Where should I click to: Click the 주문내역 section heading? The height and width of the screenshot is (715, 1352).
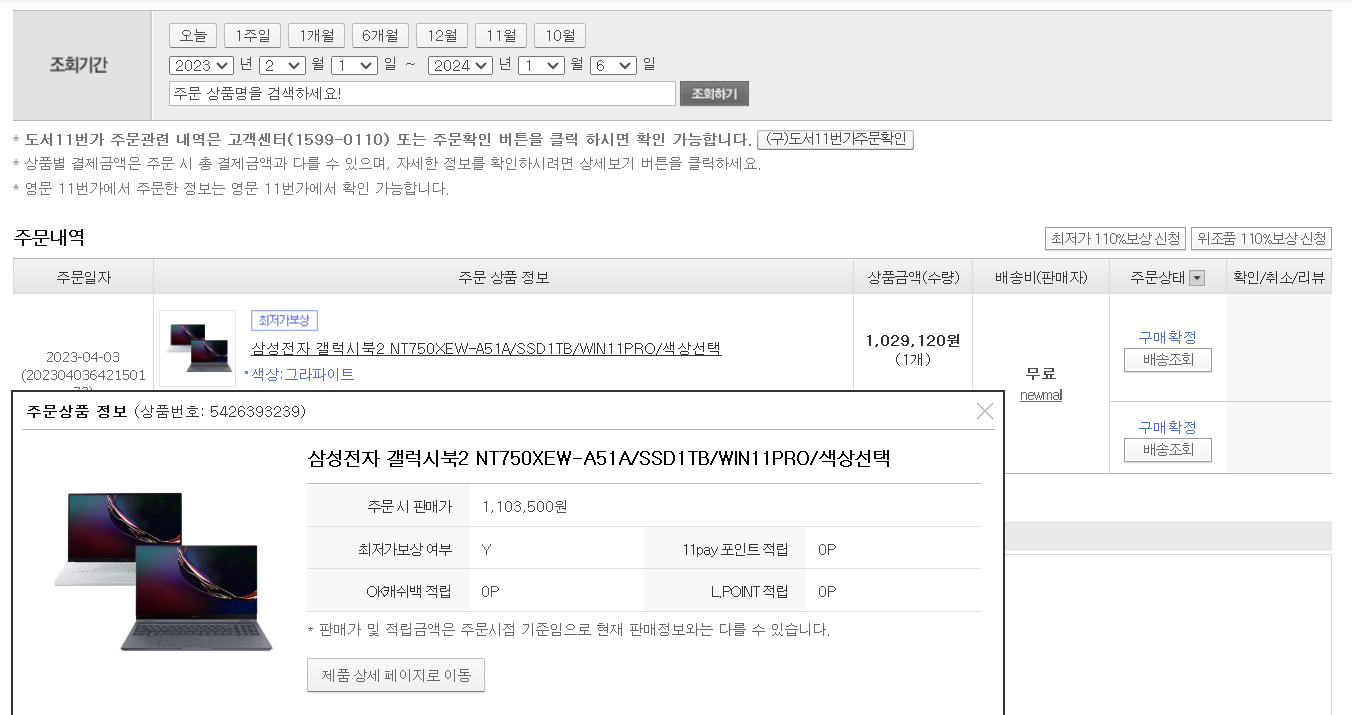point(49,238)
